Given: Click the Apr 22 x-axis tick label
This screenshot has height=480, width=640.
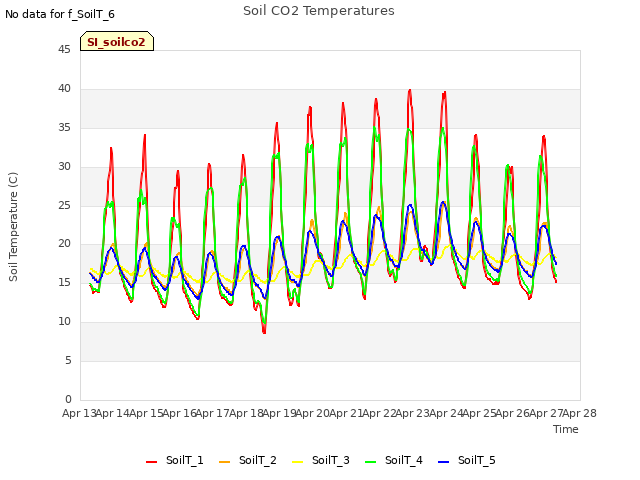Looking at the screenshot, I should [x=379, y=413].
